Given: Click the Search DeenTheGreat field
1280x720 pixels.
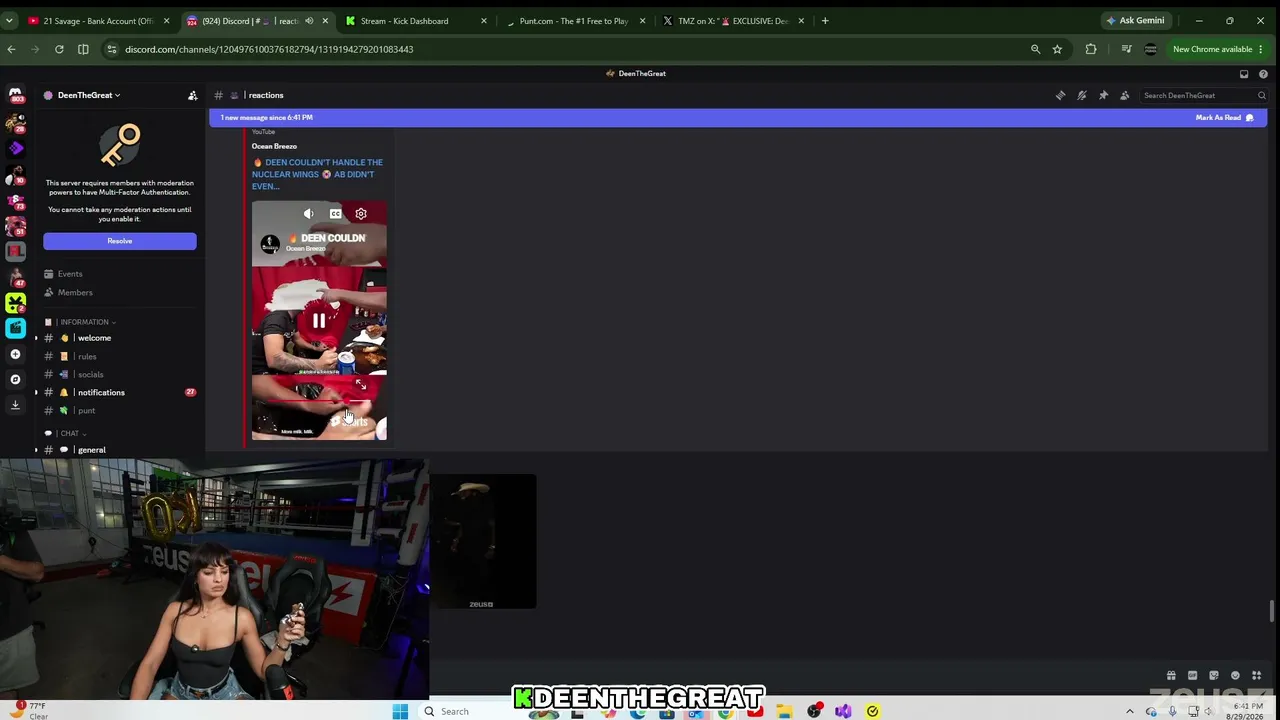Looking at the screenshot, I should pos(1204,95).
